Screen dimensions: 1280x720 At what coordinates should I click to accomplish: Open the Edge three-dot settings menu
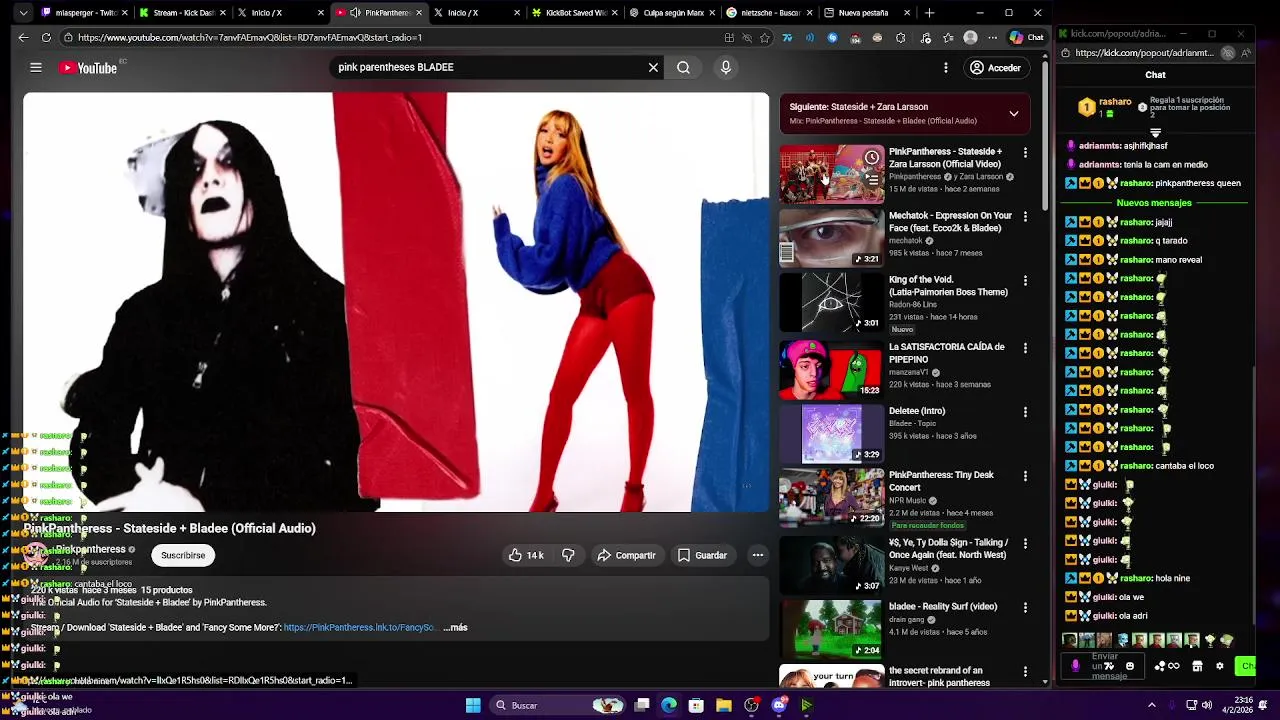[992, 38]
